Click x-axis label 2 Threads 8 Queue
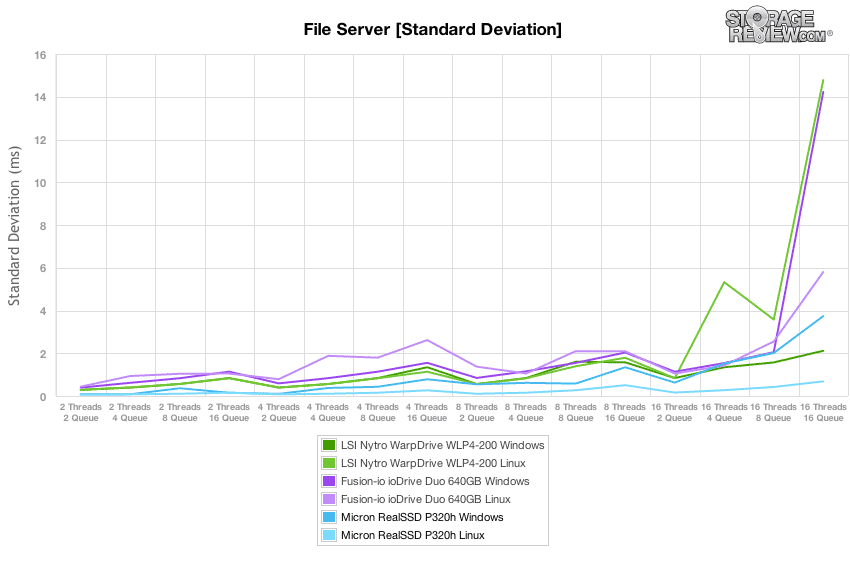 (180, 413)
